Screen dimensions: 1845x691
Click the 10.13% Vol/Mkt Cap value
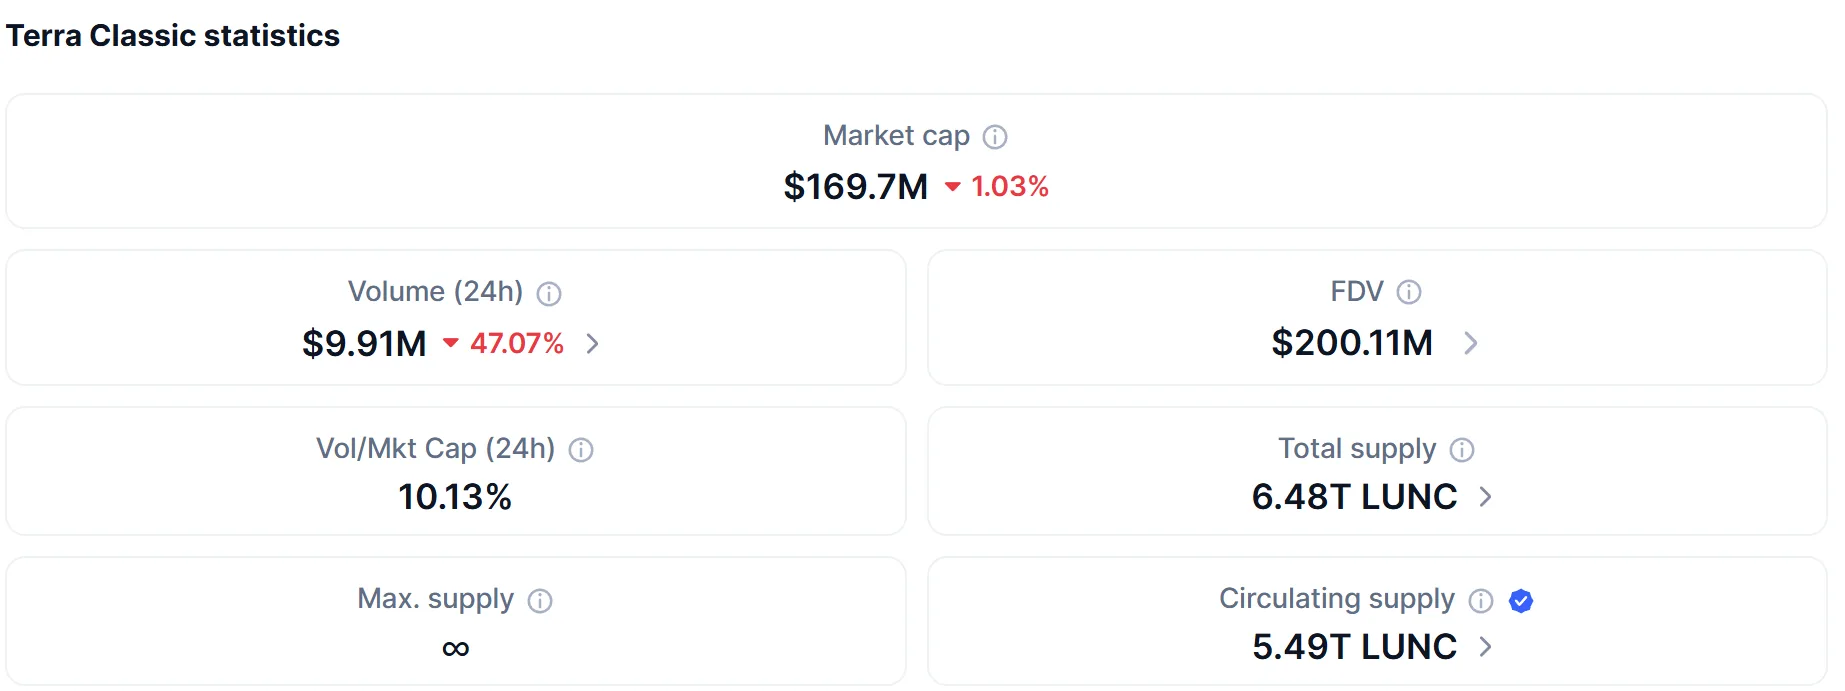pyautogui.click(x=455, y=497)
